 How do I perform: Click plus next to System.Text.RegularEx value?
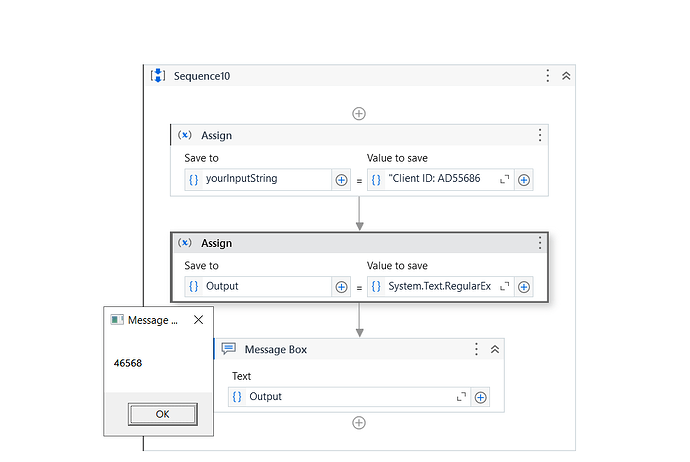coord(524,287)
